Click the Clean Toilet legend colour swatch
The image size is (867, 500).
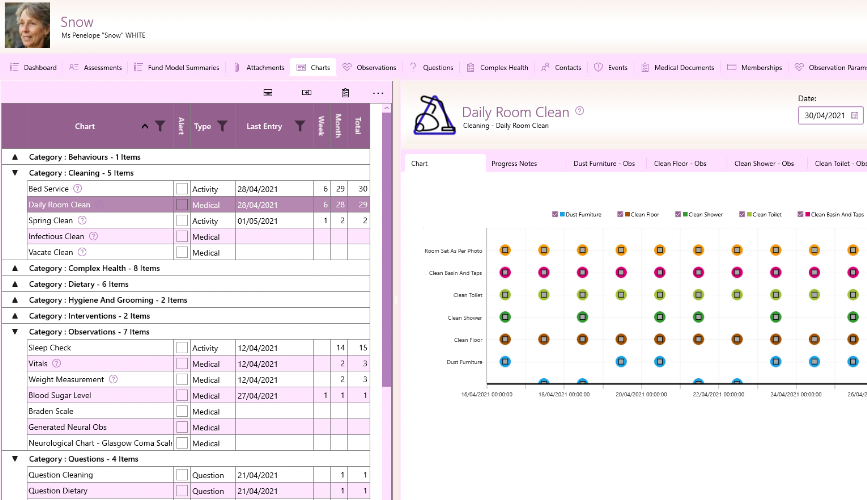point(749,214)
